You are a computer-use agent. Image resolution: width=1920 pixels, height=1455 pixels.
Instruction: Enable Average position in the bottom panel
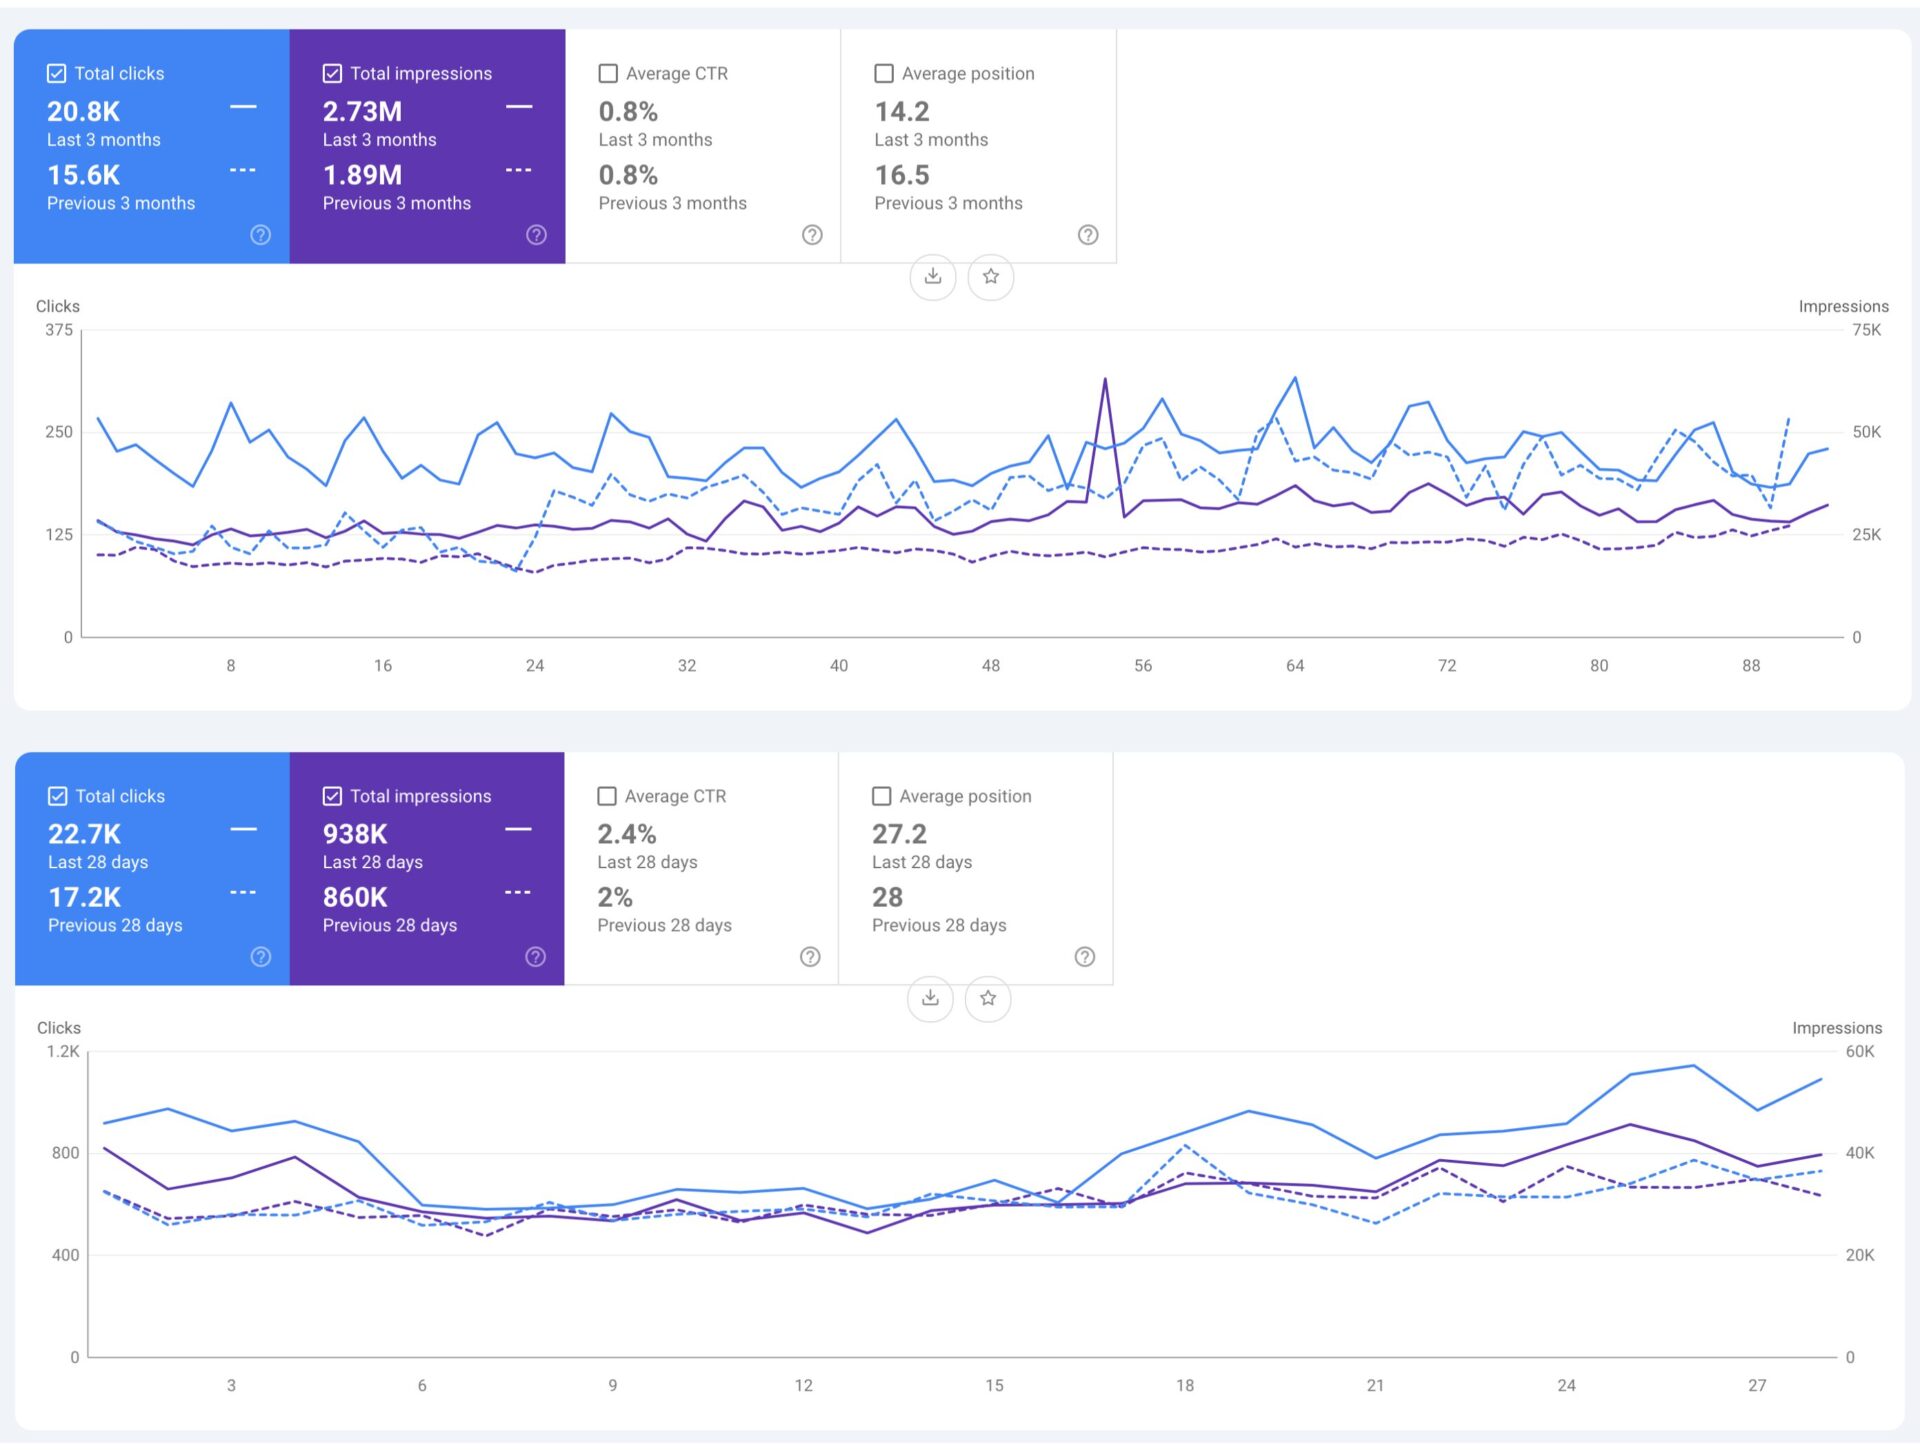tap(881, 795)
